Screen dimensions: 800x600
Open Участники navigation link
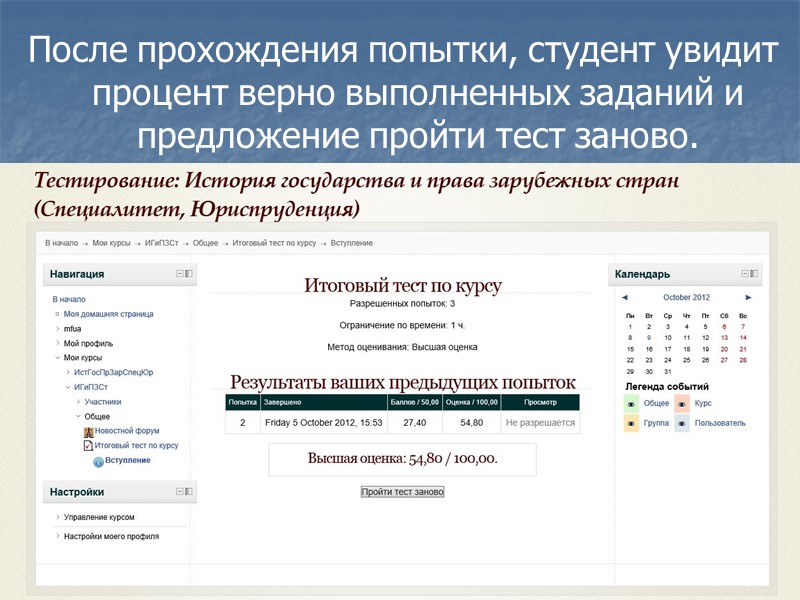coord(103,402)
